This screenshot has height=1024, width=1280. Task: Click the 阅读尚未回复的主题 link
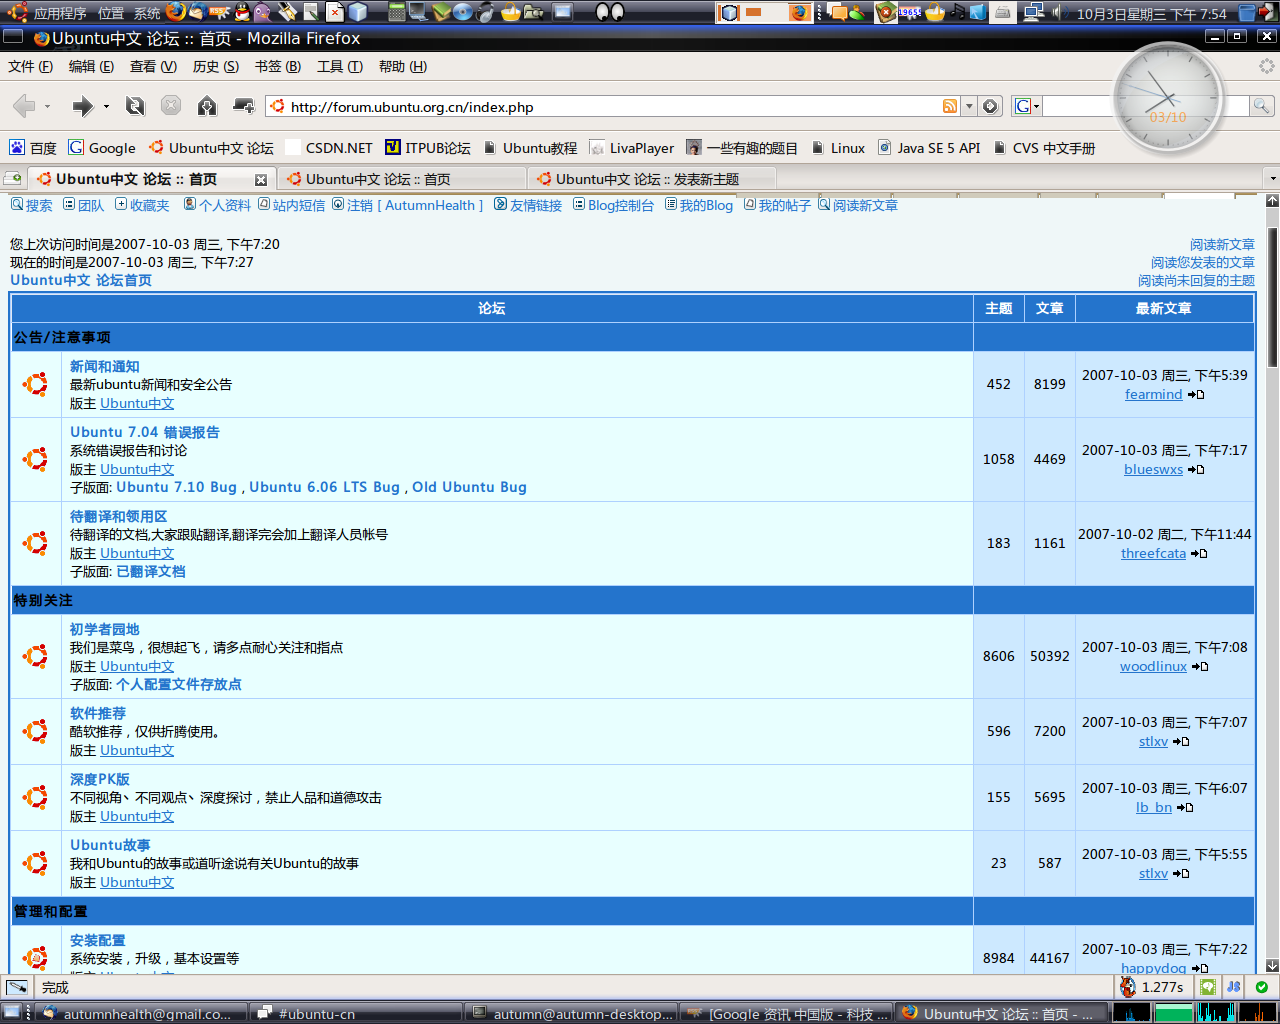(x=1196, y=280)
